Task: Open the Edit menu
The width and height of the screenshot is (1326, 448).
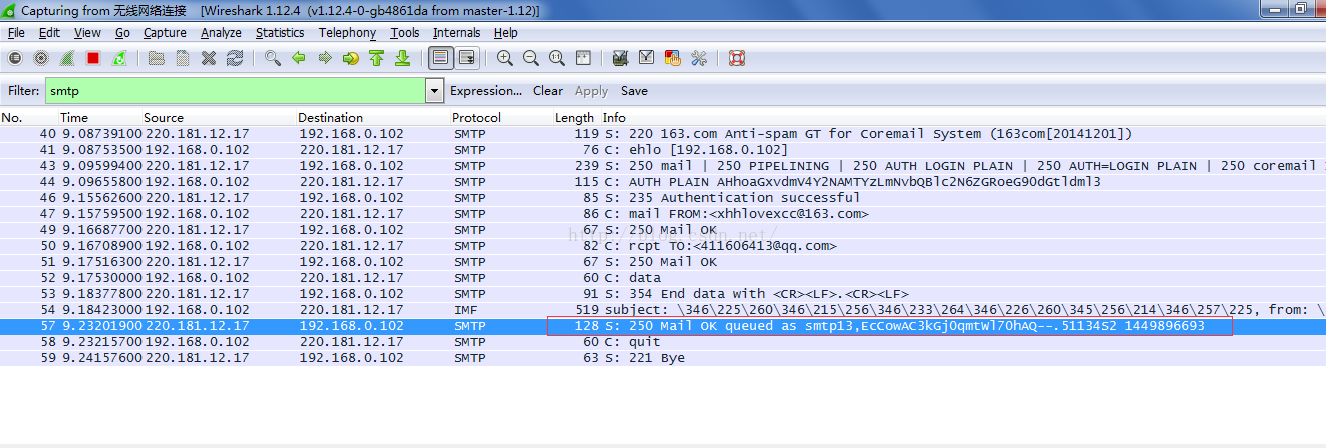Action: (49, 33)
